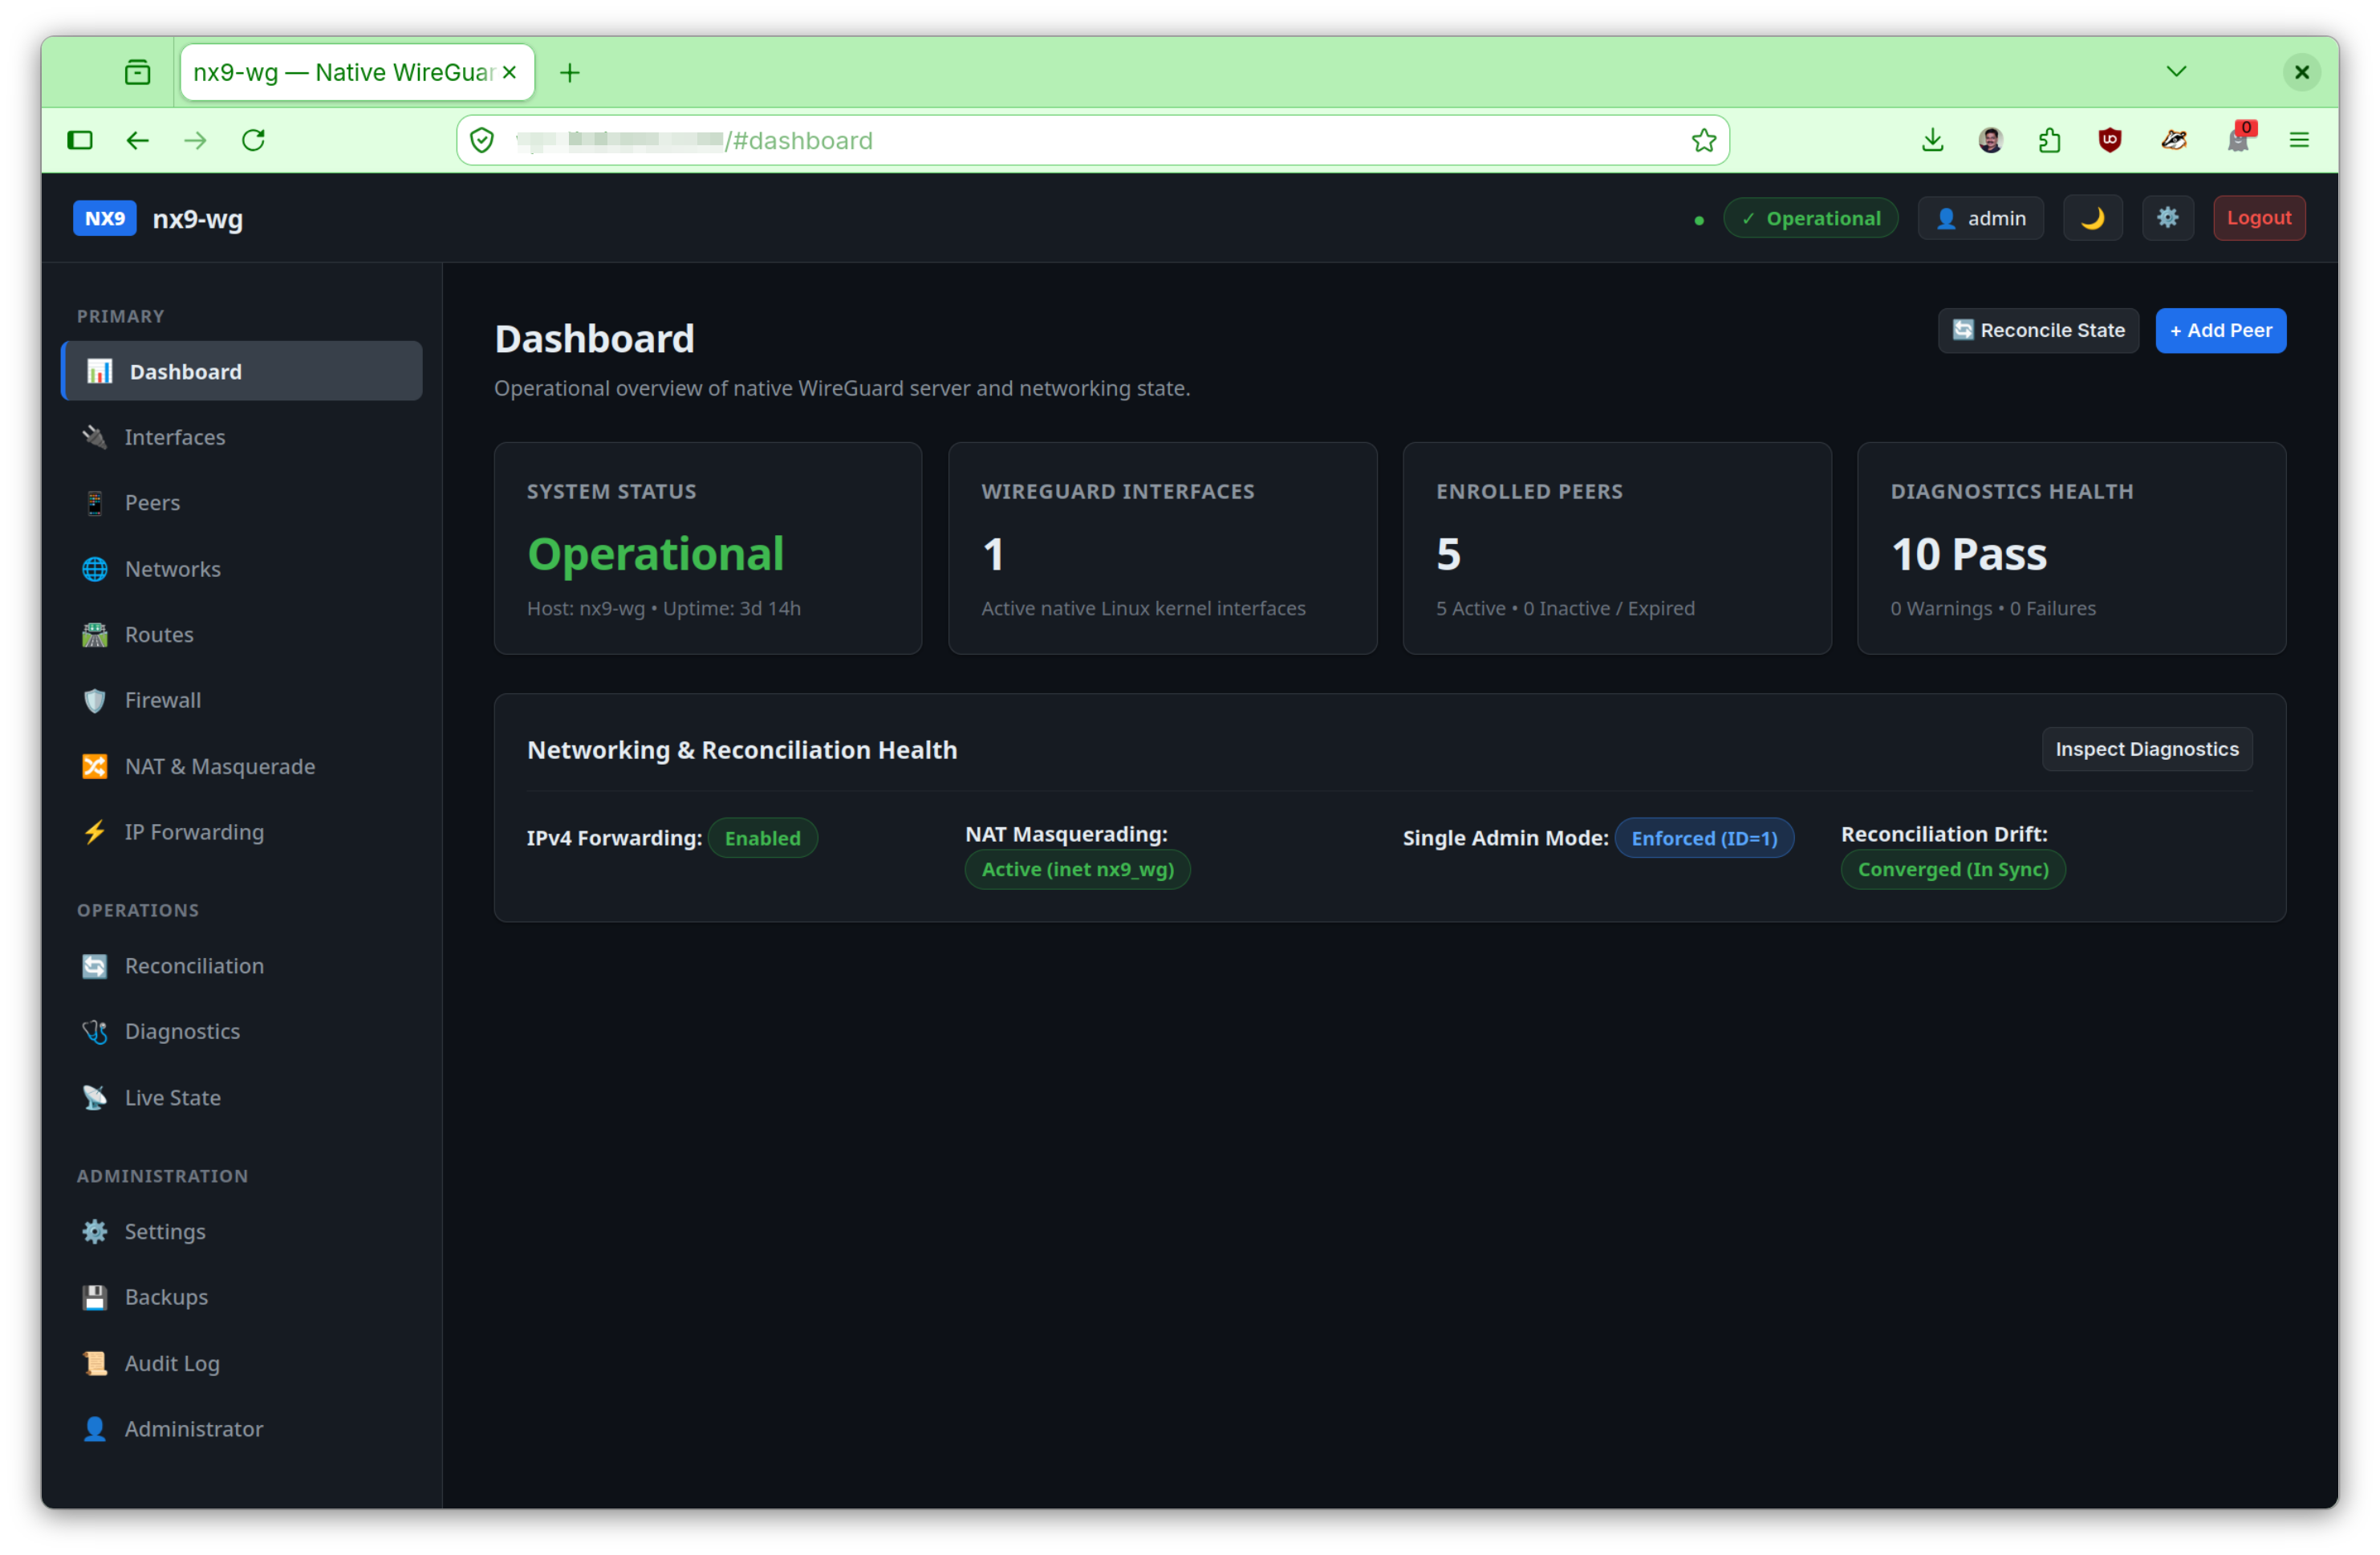The height and width of the screenshot is (1555, 2380).
Task: Click the Diagnostics stethoscope icon
Action: point(95,1031)
